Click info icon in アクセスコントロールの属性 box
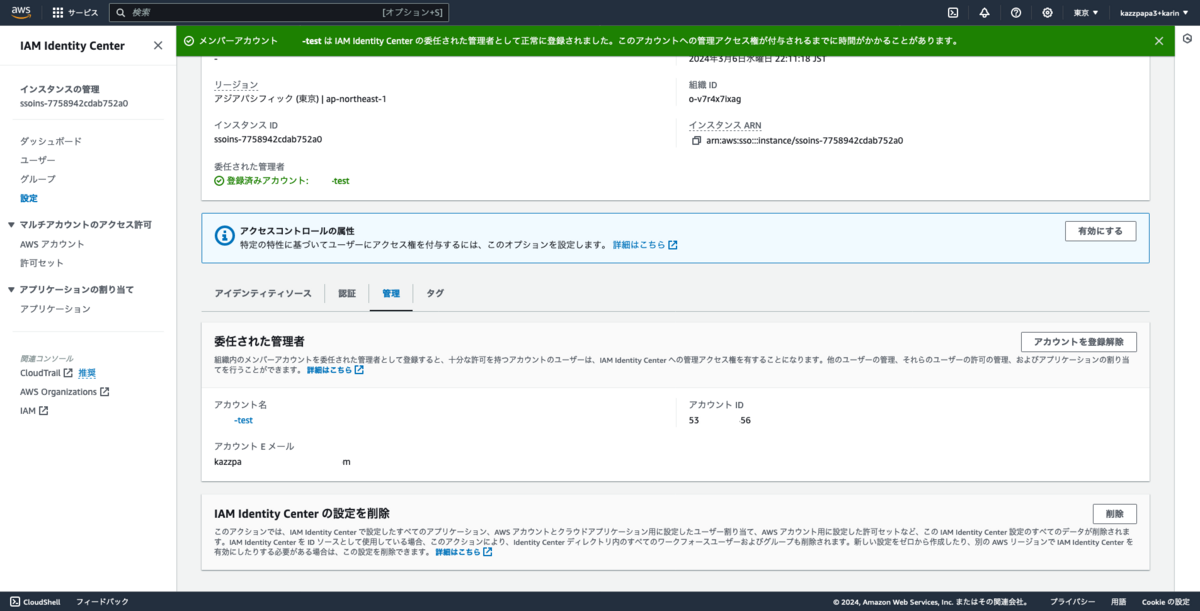Image resolution: width=1200 pixels, height=611 pixels. point(225,236)
